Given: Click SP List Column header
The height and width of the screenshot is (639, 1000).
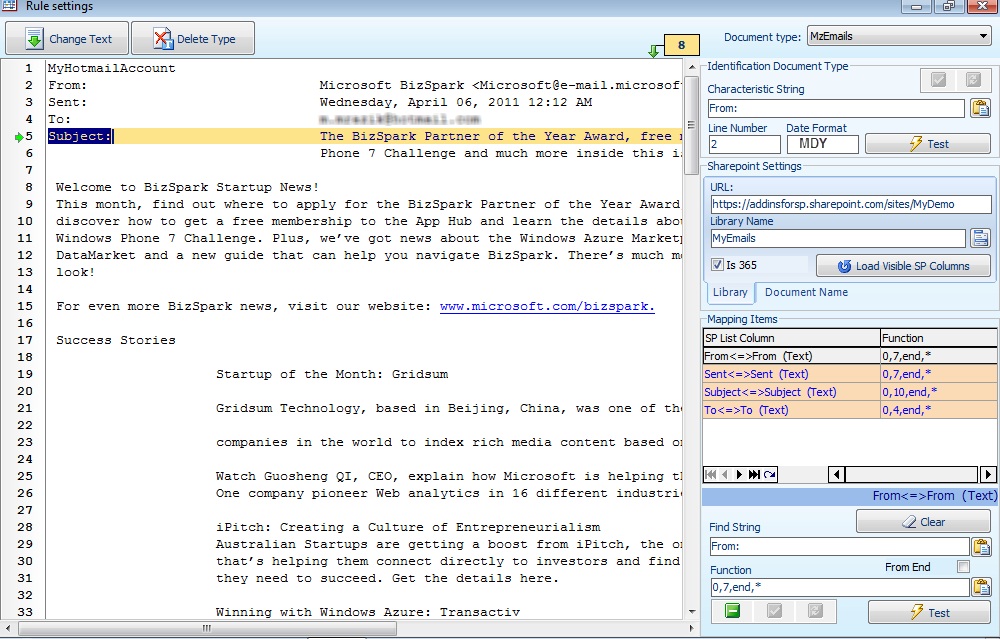Looking at the screenshot, I should [x=791, y=338].
